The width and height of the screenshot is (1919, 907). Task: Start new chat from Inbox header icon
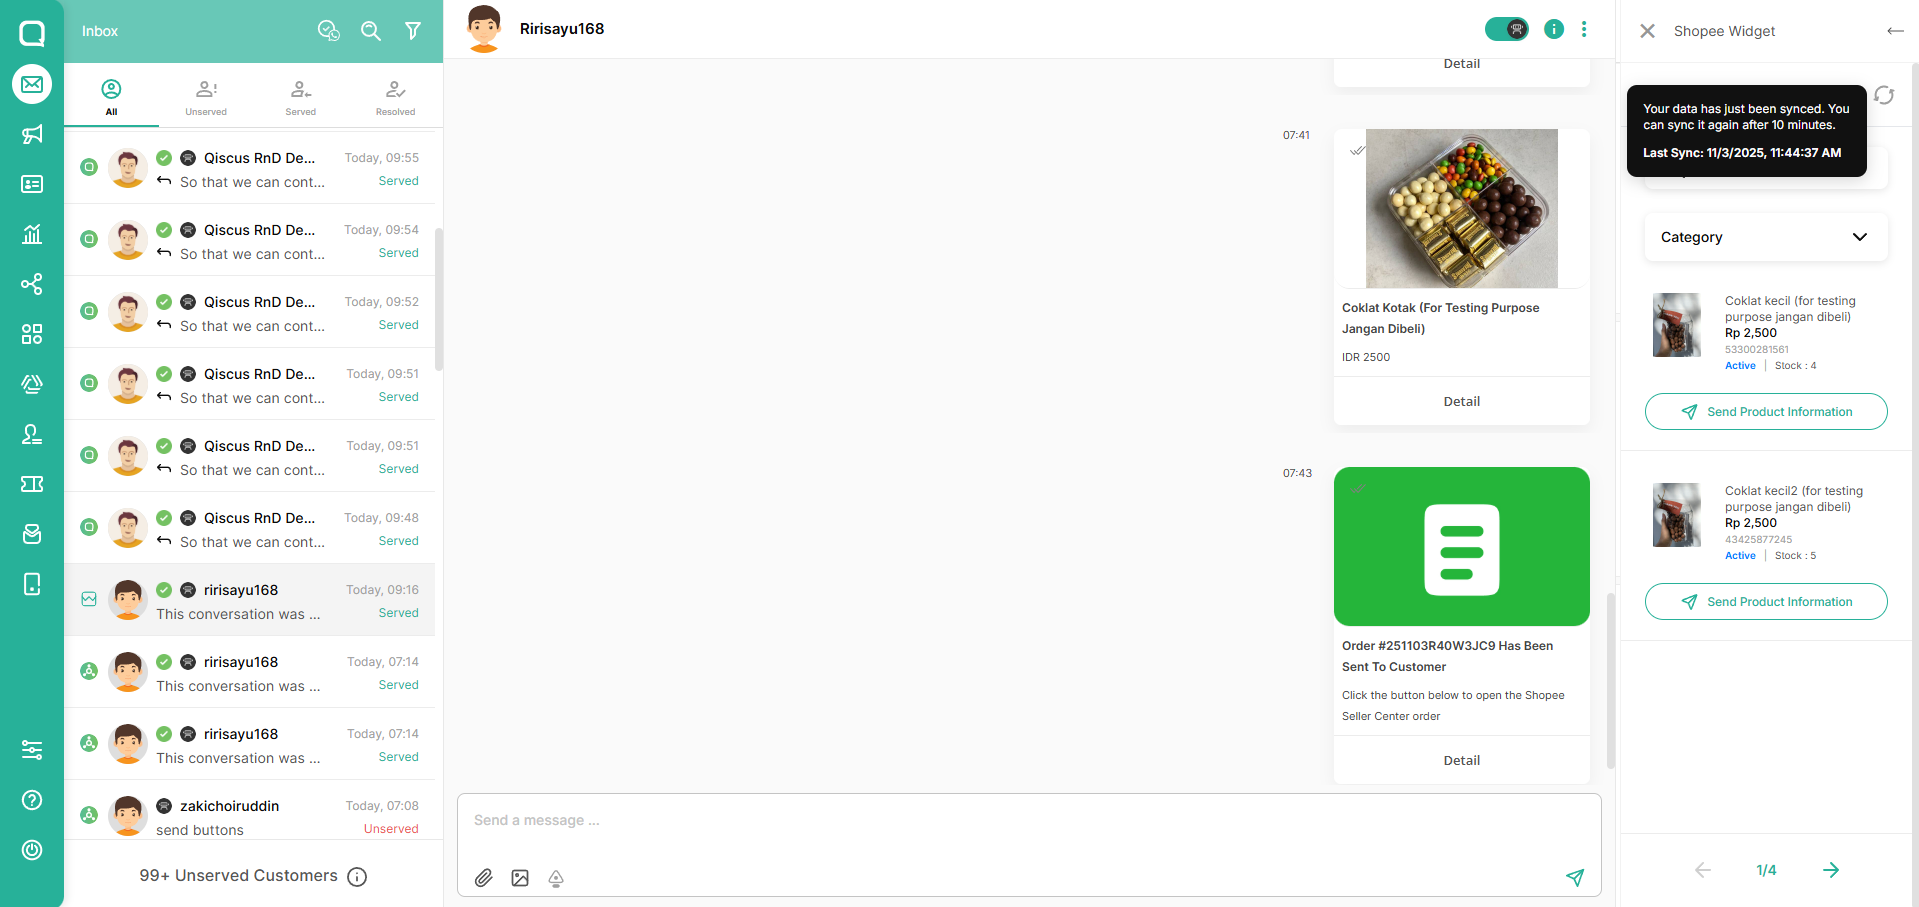(329, 31)
